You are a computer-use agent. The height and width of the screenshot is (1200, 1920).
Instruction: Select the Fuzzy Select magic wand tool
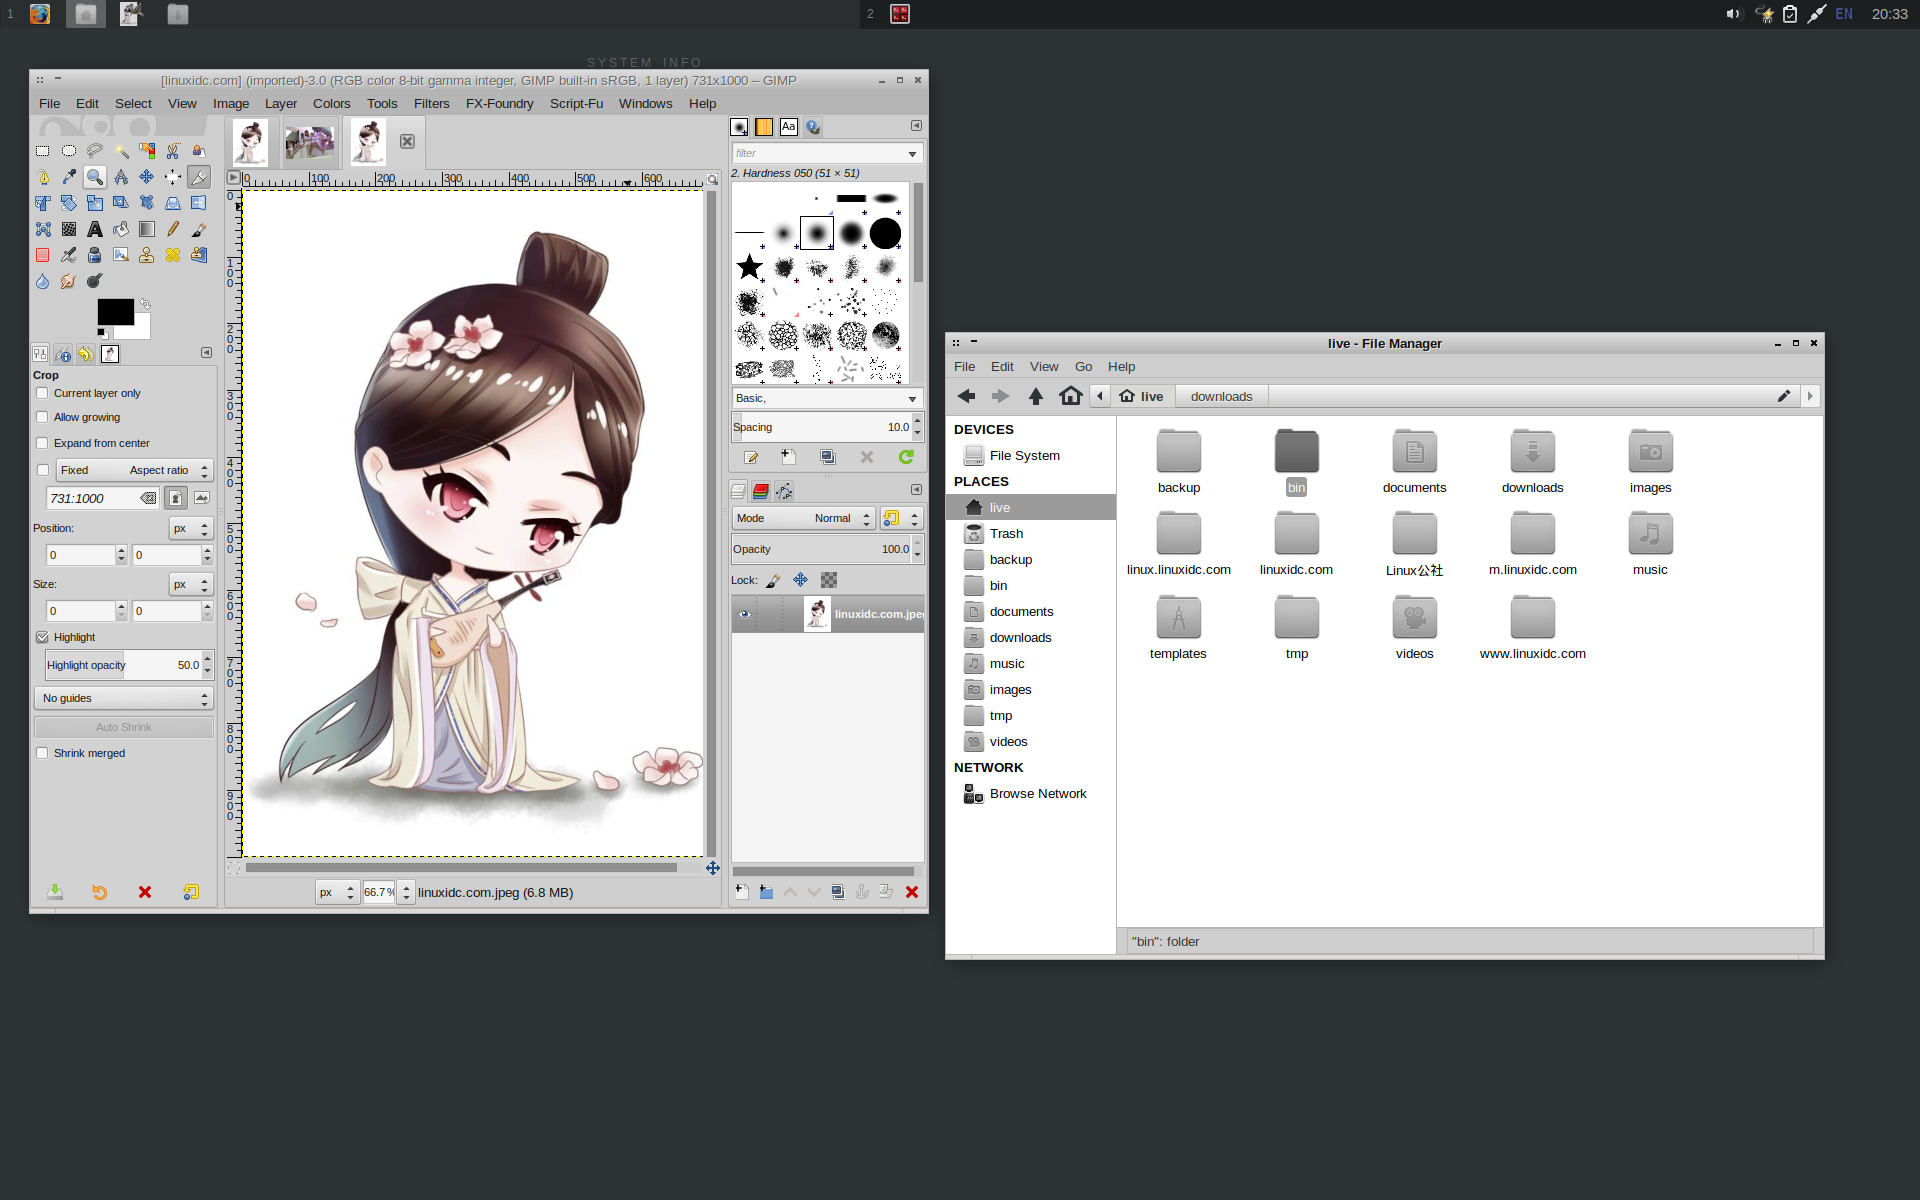[x=122, y=150]
